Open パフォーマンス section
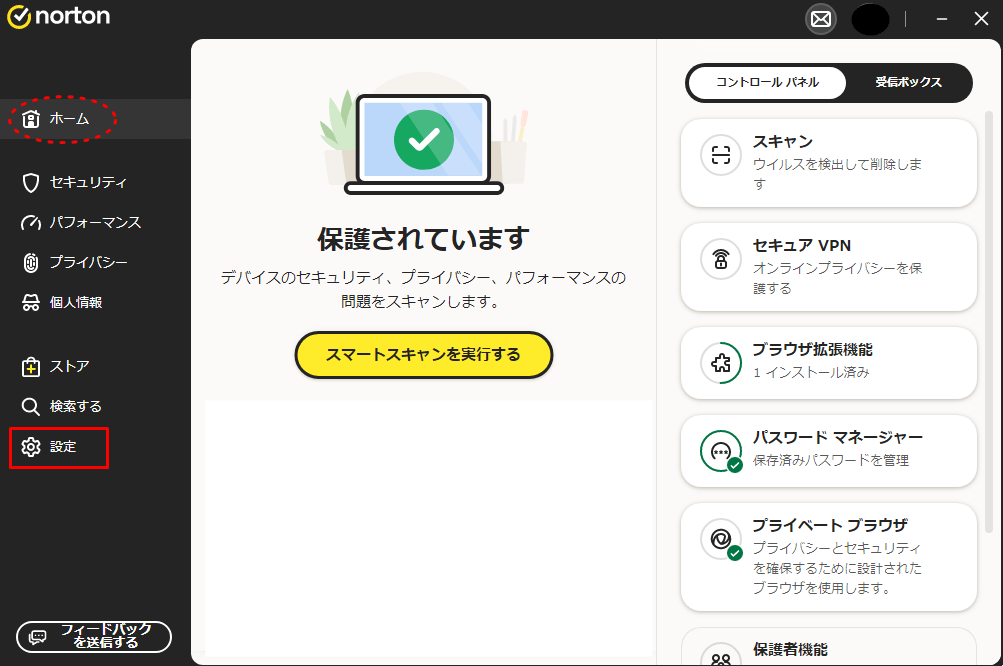Viewport: 1003px width, 666px height. (95, 223)
